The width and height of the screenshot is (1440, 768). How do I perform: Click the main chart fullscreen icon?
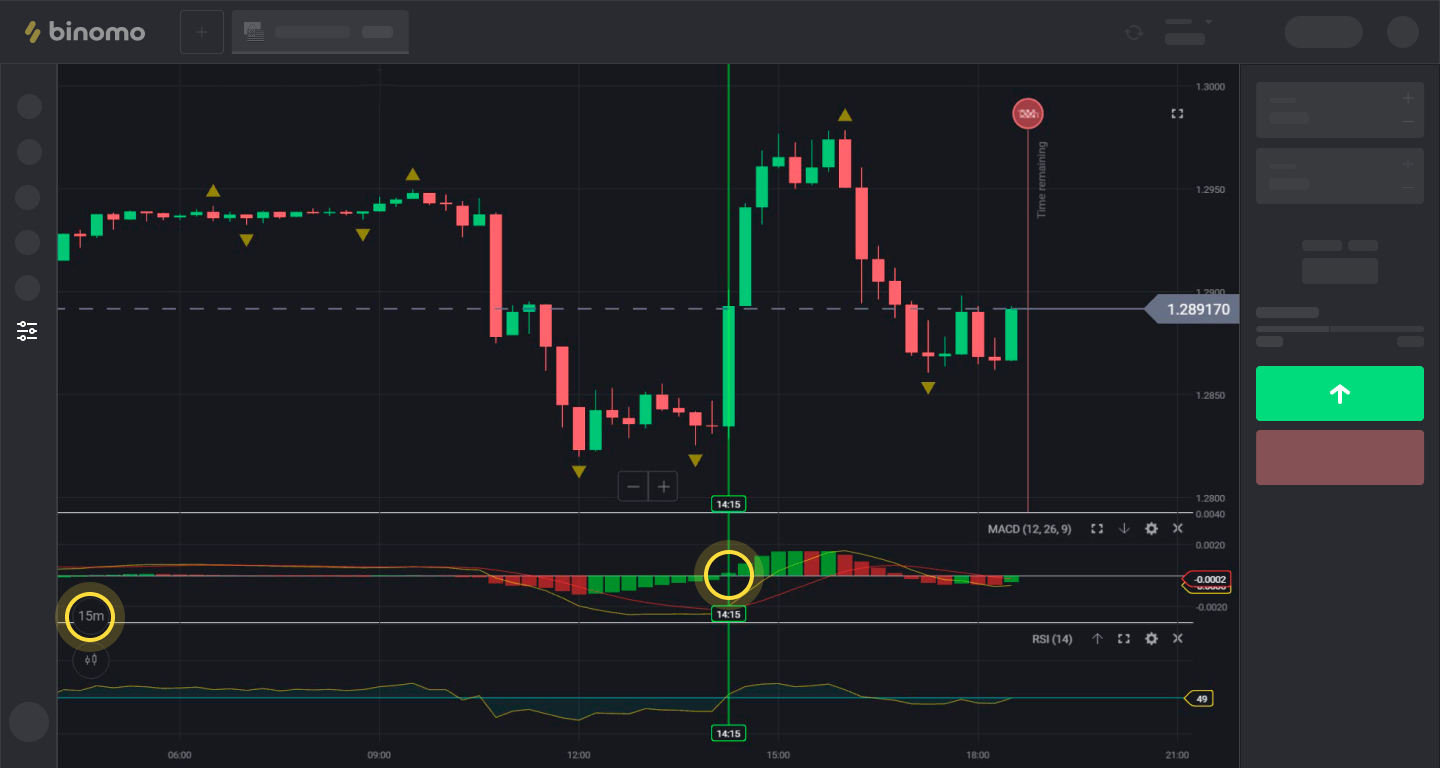tap(1177, 114)
